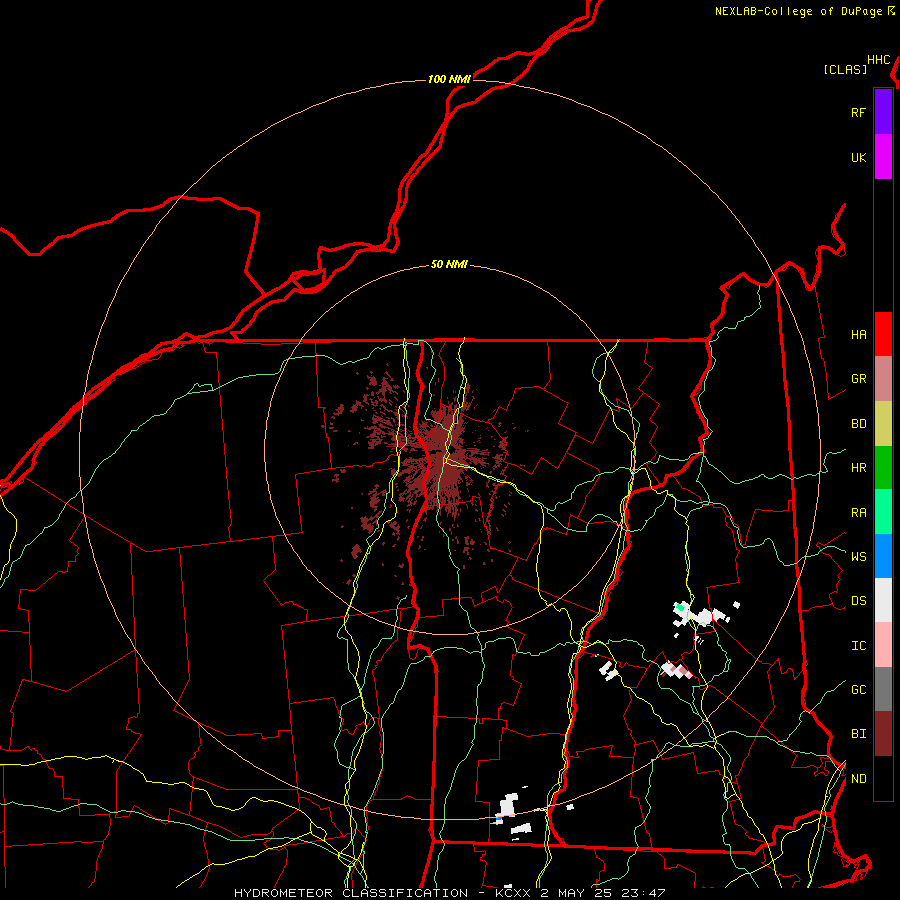Click the HYDROMETEOR CLASSIFICATION title text
Viewport: 900px width, 900px height.
pos(351,893)
